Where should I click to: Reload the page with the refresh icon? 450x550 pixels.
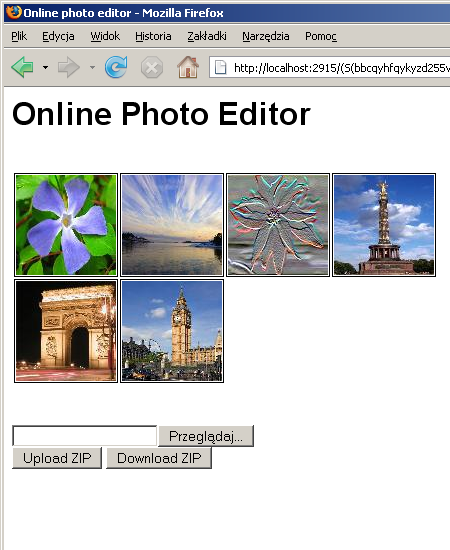click(x=116, y=67)
